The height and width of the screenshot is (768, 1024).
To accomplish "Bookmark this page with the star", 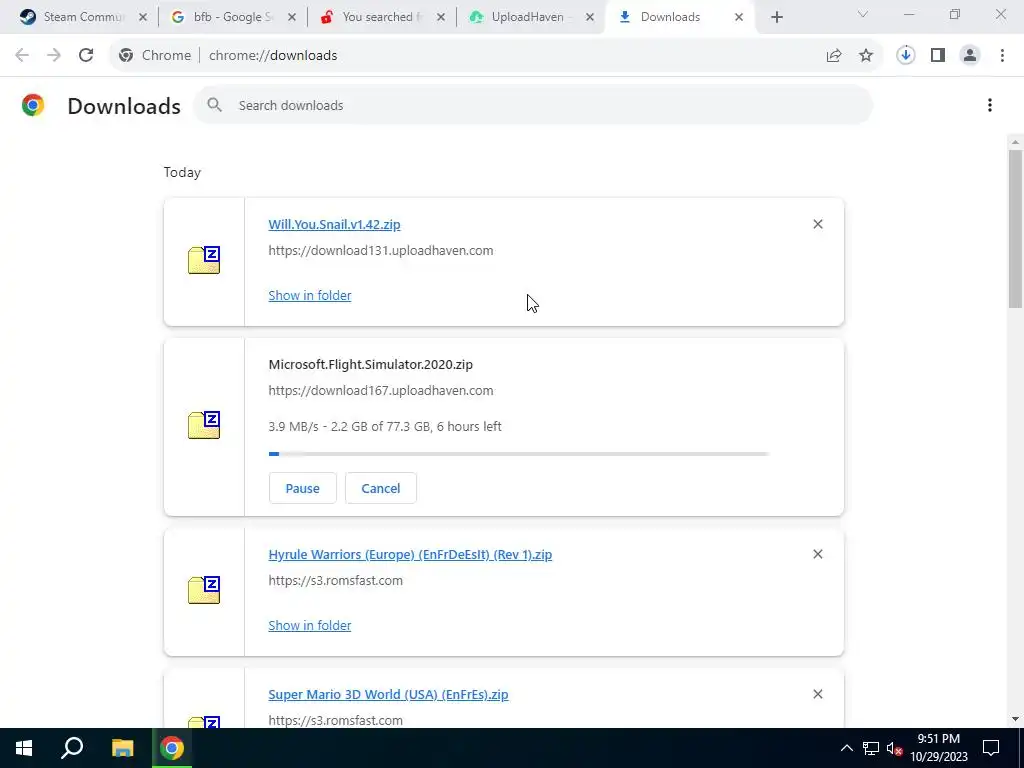I will pyautogui.click(x=866, y=56).
